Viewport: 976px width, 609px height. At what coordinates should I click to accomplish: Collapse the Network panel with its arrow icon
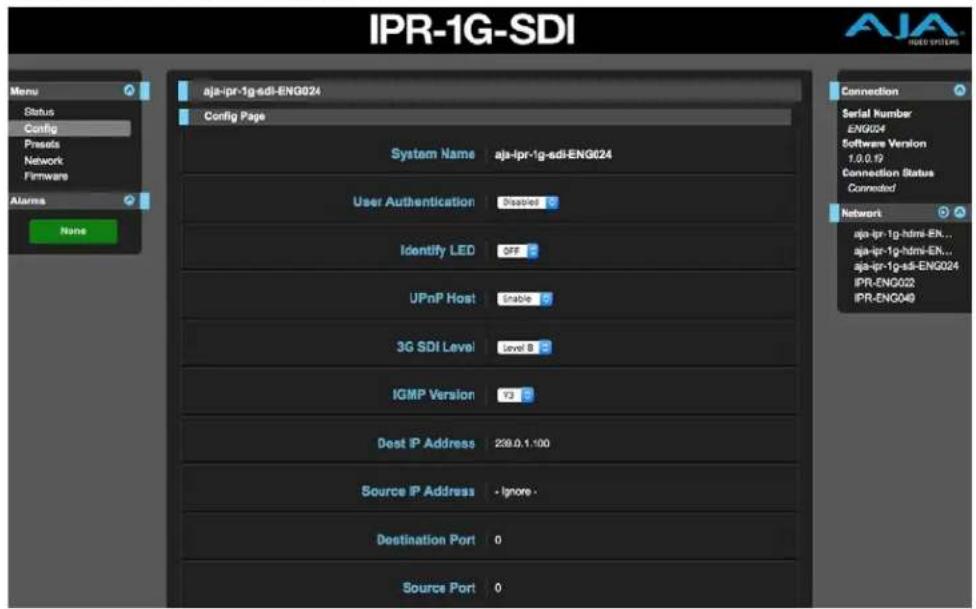[x=960, y=212]
